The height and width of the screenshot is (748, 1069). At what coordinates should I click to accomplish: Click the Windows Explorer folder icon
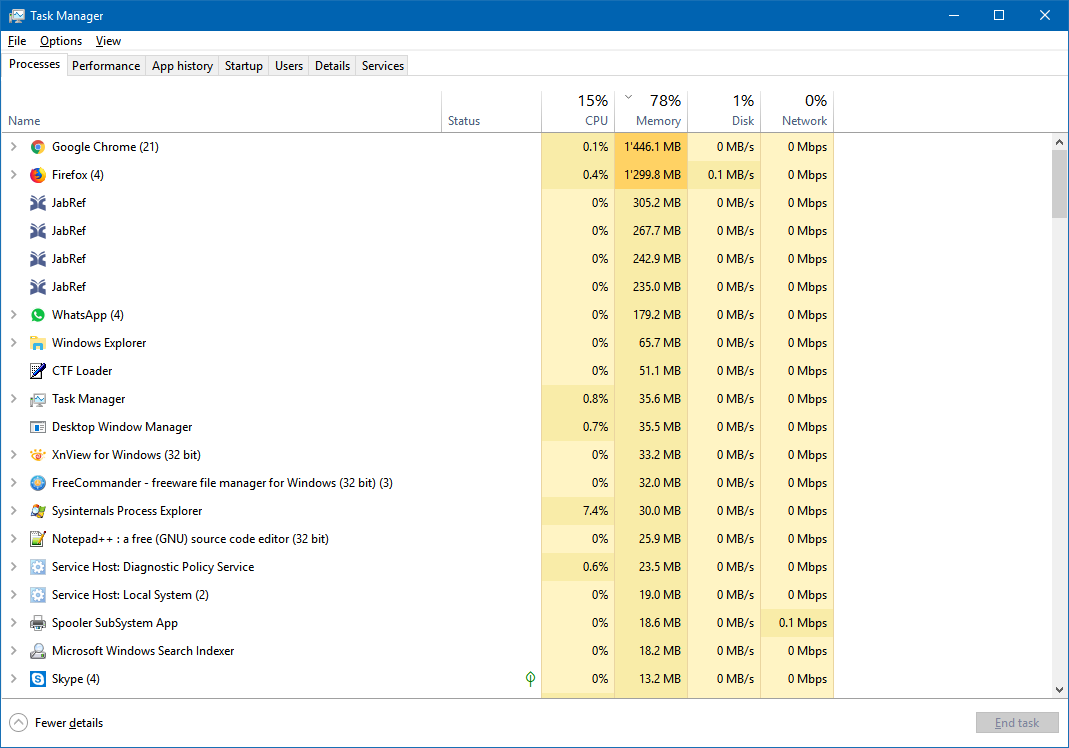coord(37,342)
